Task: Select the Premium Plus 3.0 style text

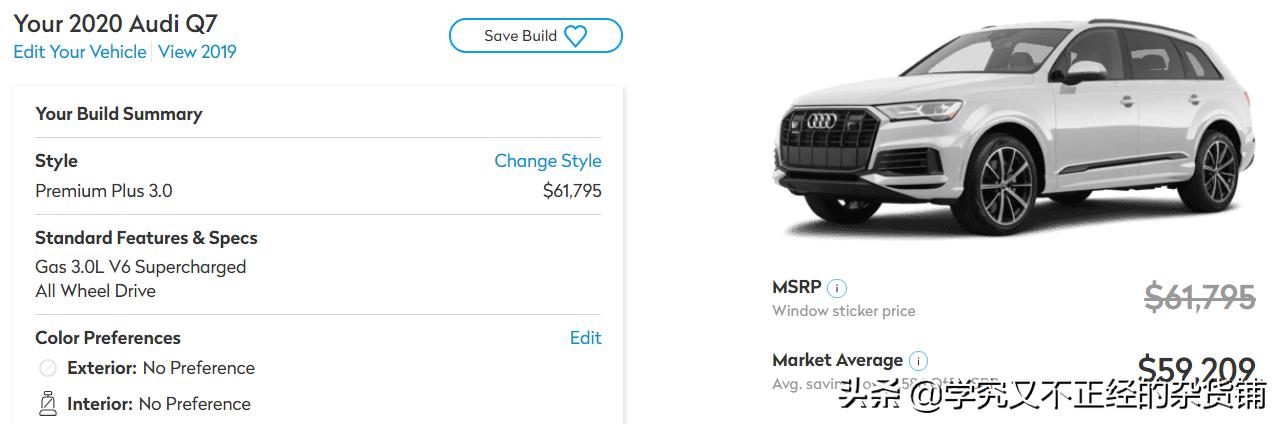Action: point(104,191)
